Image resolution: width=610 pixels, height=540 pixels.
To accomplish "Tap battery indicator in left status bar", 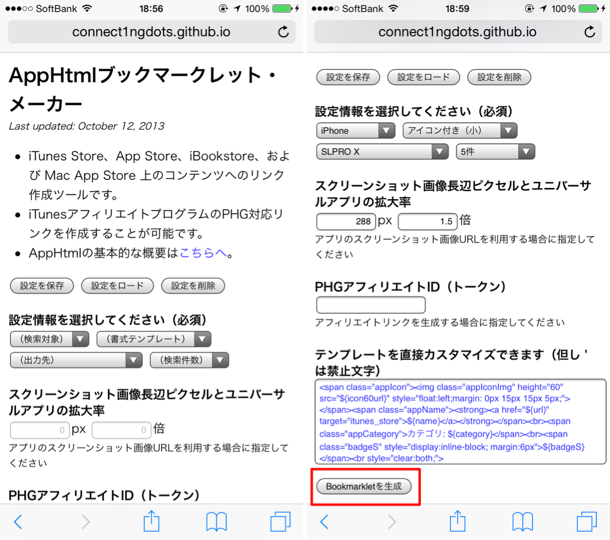I will coord(282,9).
